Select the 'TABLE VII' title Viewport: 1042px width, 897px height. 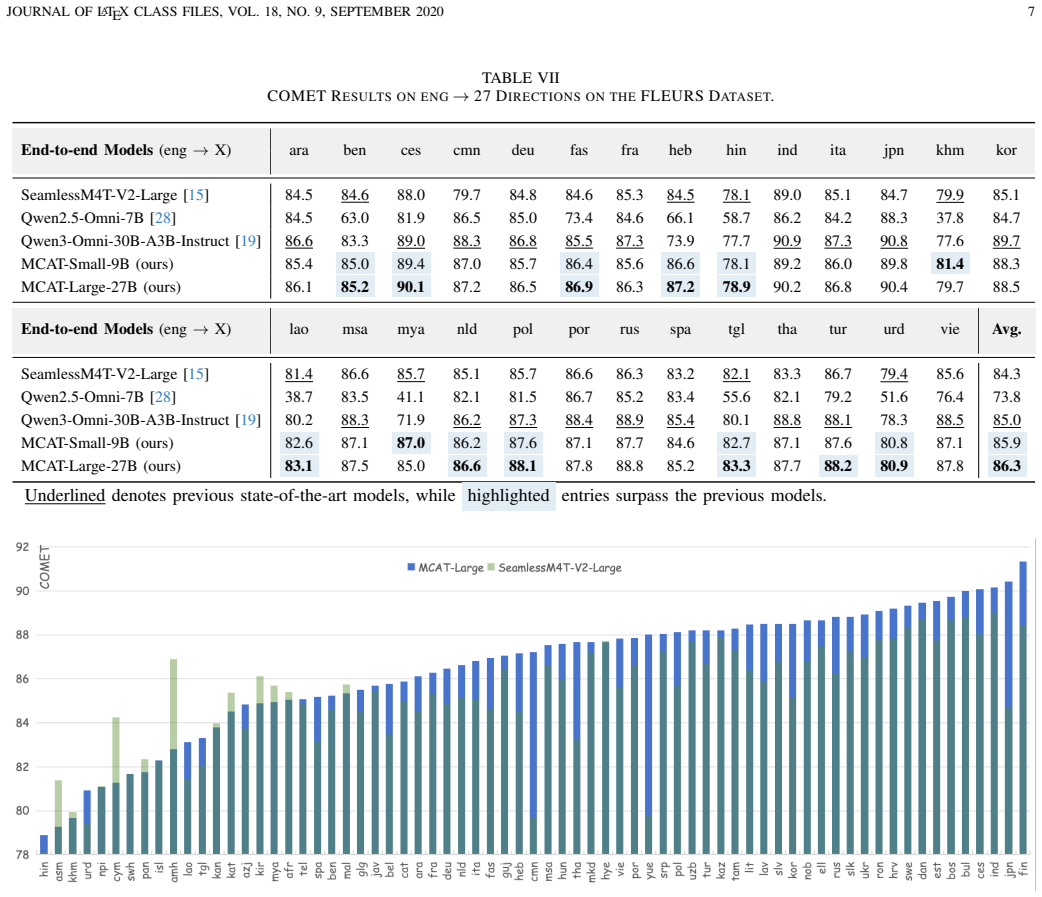520,78
